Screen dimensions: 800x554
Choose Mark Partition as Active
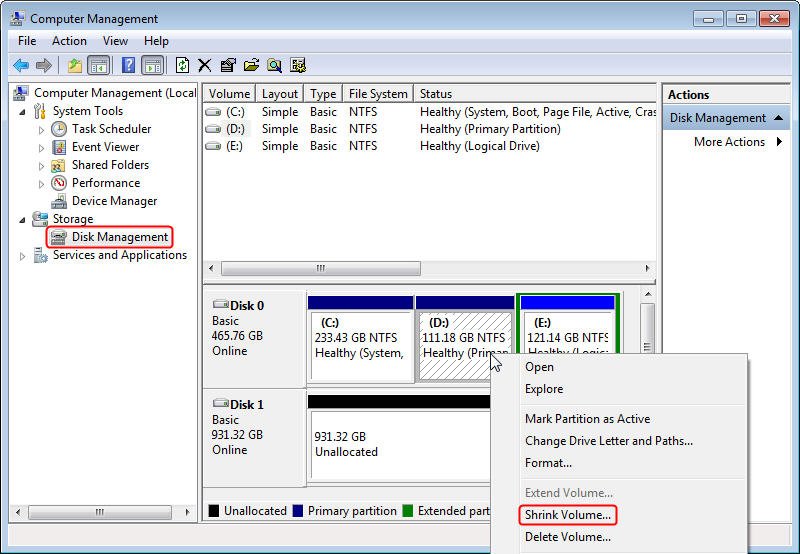point(587,419)
